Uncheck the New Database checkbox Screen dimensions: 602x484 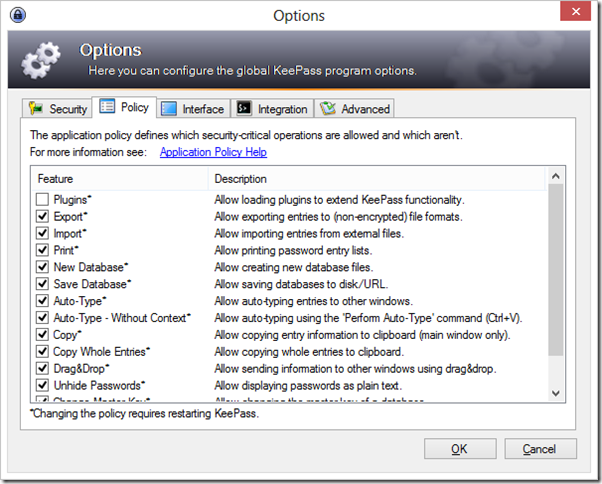tap(42, 267)
